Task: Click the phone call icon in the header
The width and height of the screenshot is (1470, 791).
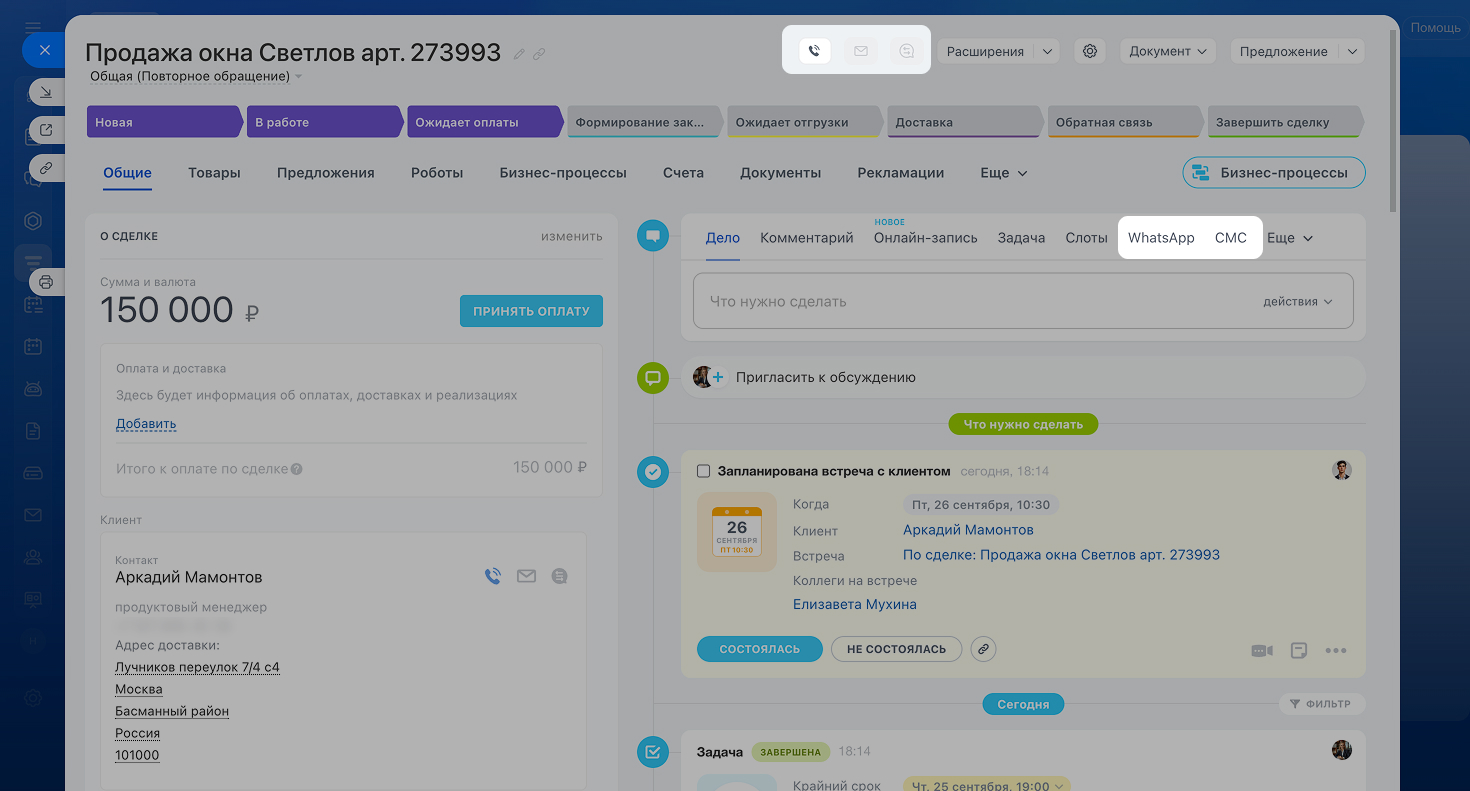Action: pos(815,51)
